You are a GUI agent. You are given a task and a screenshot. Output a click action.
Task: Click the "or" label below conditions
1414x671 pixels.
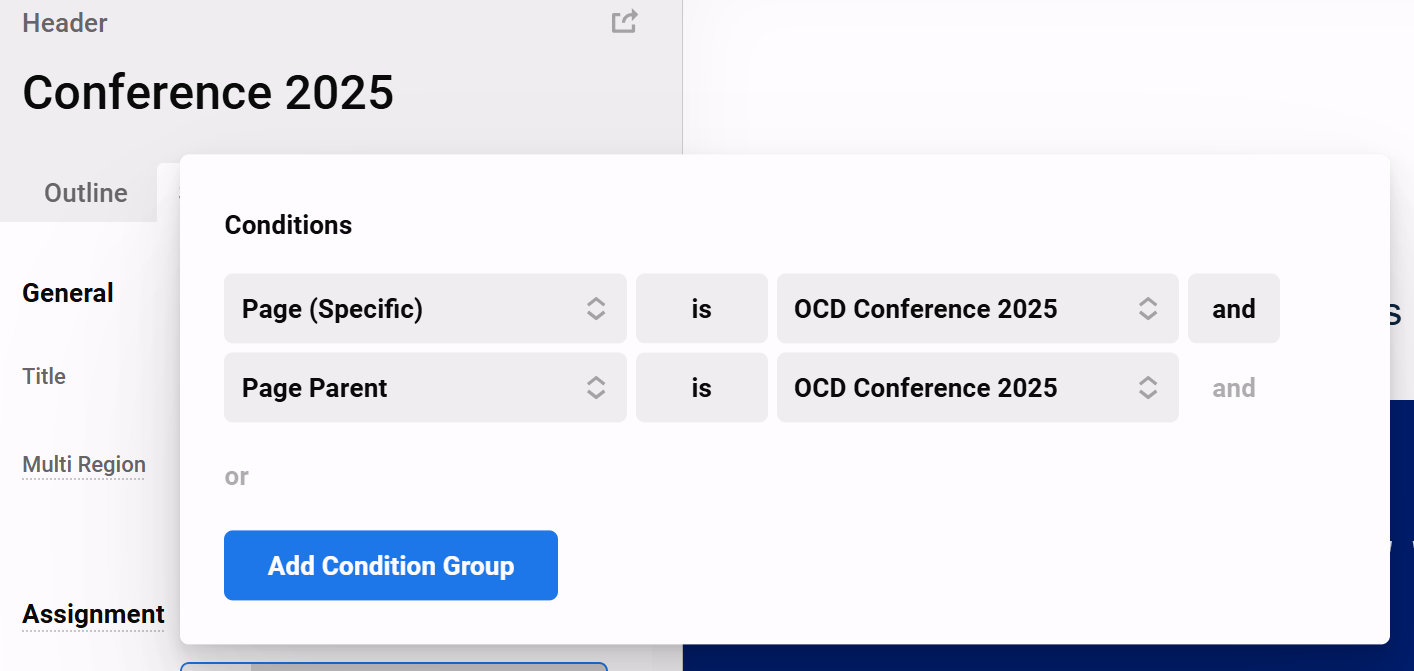click(x=236, y=476)
